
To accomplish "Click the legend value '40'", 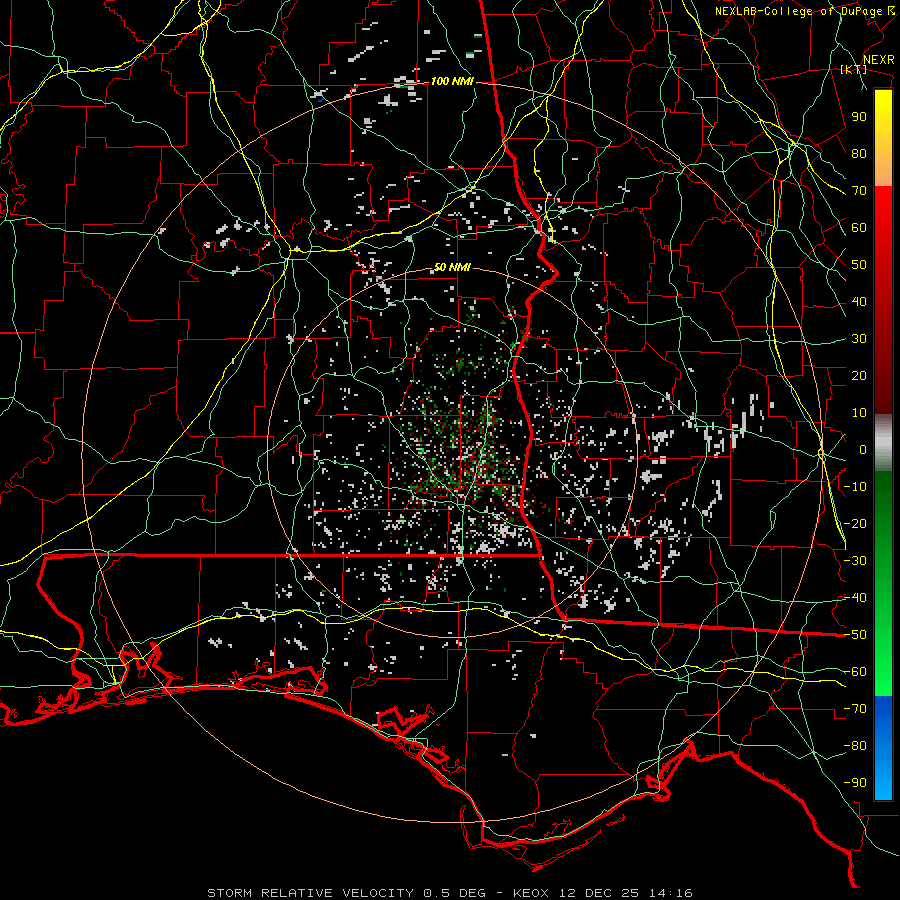I will (x=859, y=302).
